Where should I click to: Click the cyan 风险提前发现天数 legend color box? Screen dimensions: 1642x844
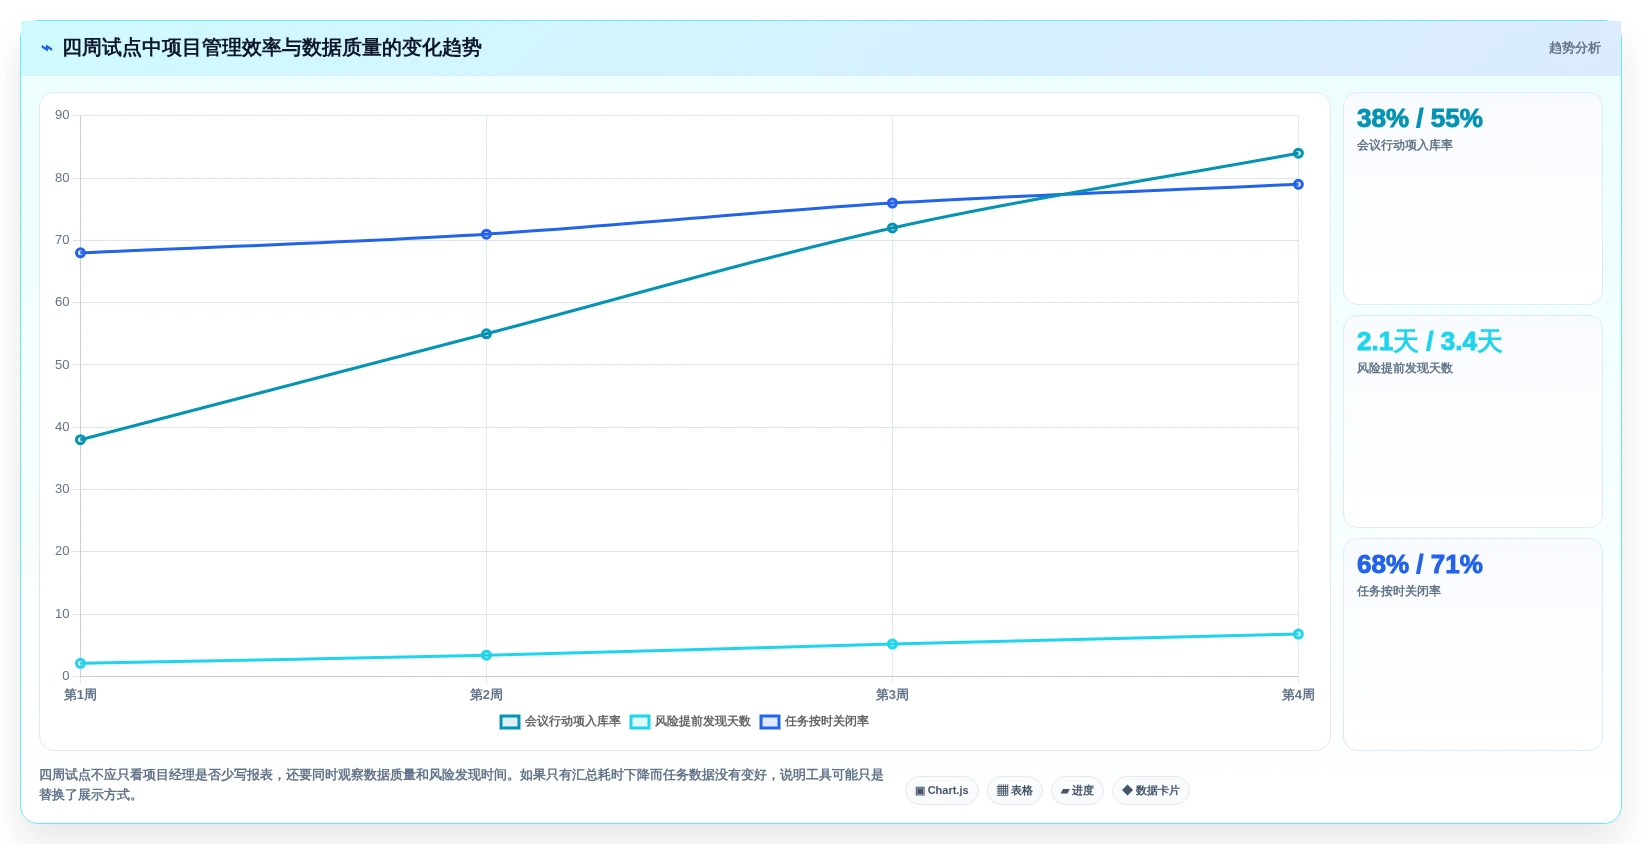click(x=640, y=722)
